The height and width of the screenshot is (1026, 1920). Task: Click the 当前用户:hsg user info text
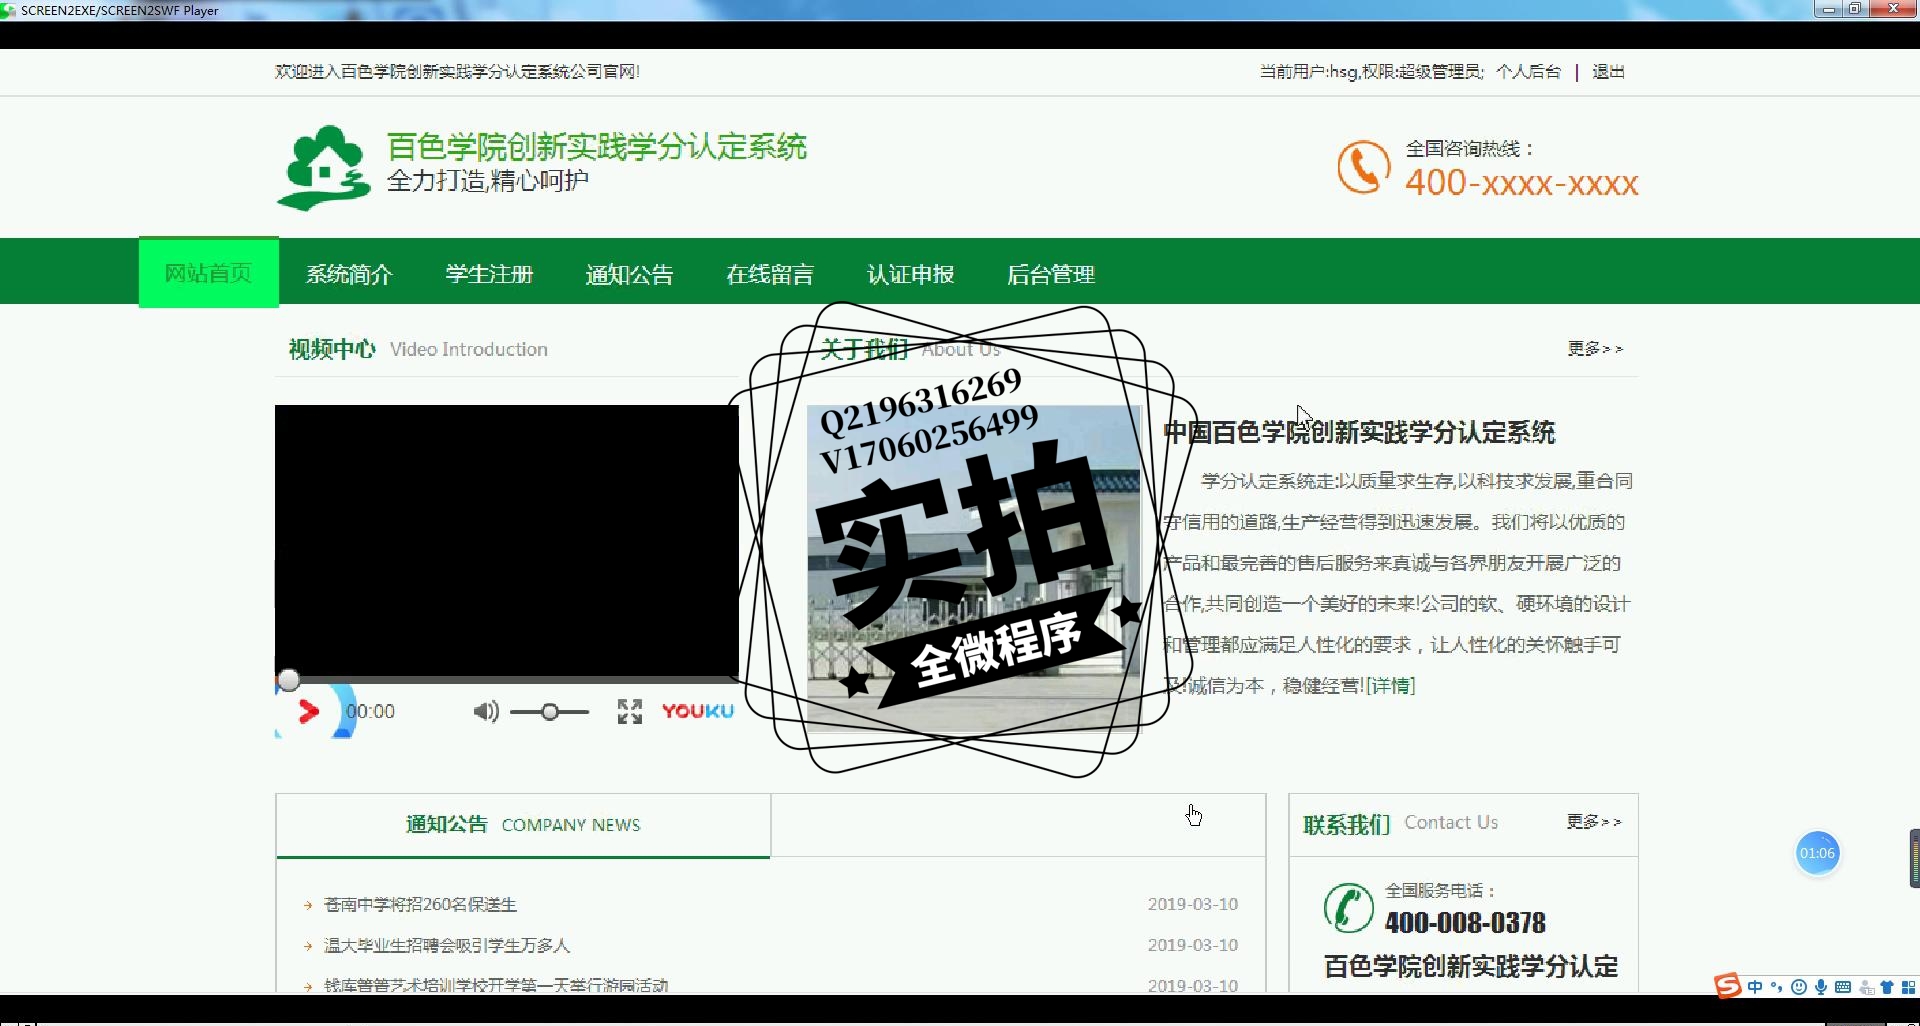tap(1371, 72)
